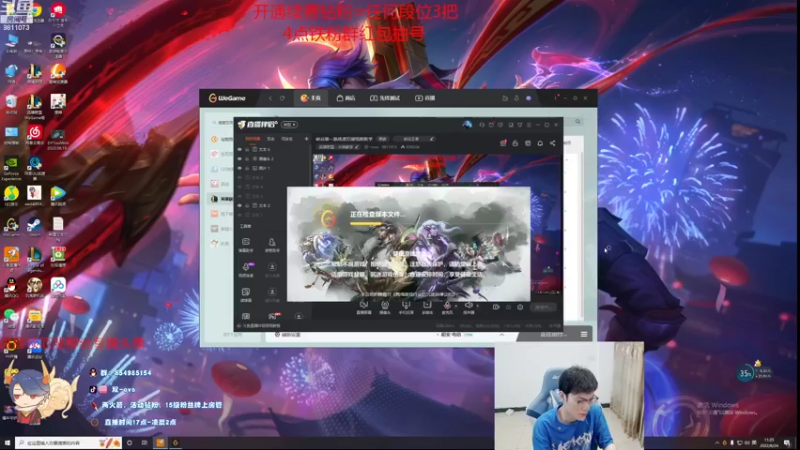The width and height of the screenshot is (800, 450).
Task: Open the Recycle Bin desktop icon
Action: point(11,104)
